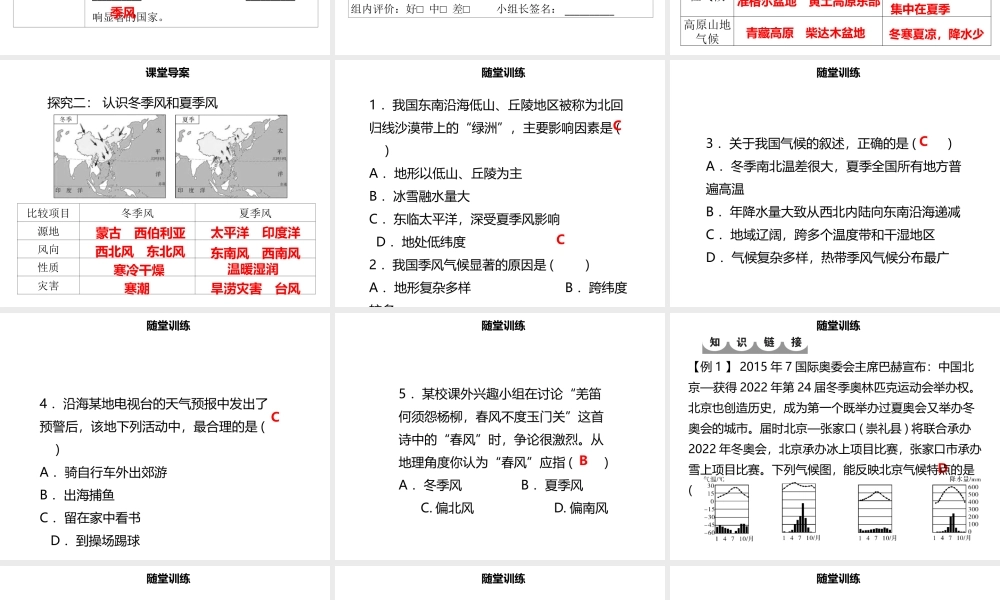
Task: Click question 1 option D 地处低纬度
Action: (x=421, y=242)
